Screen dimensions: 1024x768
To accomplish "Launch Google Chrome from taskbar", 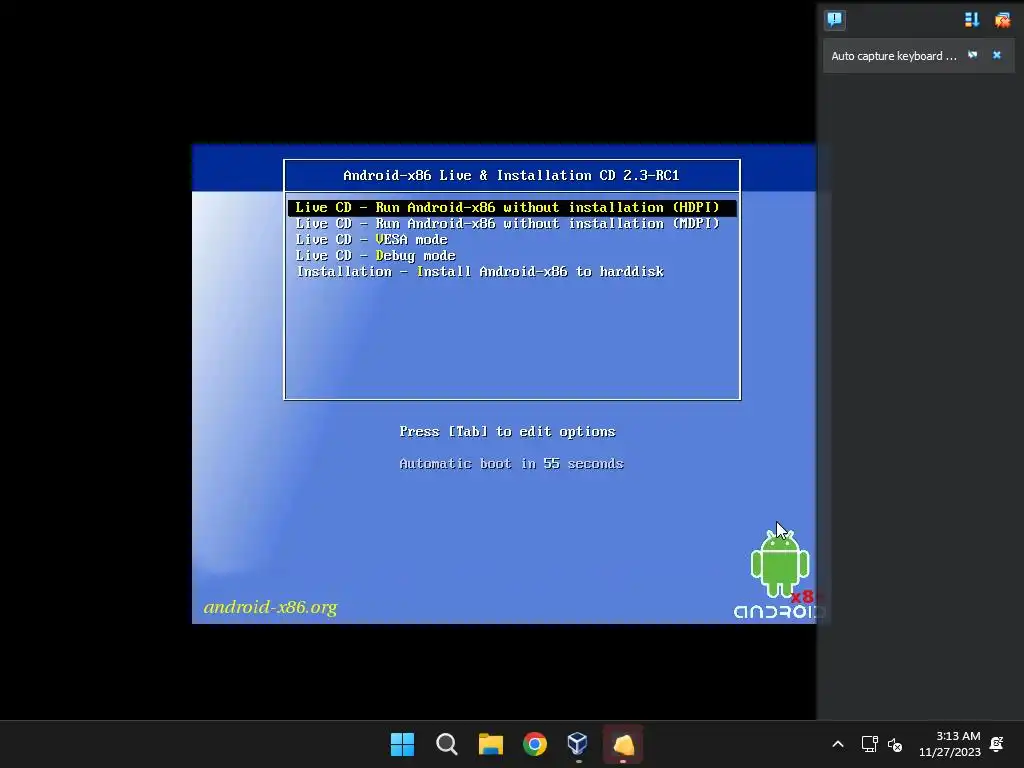I will [535, 744].
